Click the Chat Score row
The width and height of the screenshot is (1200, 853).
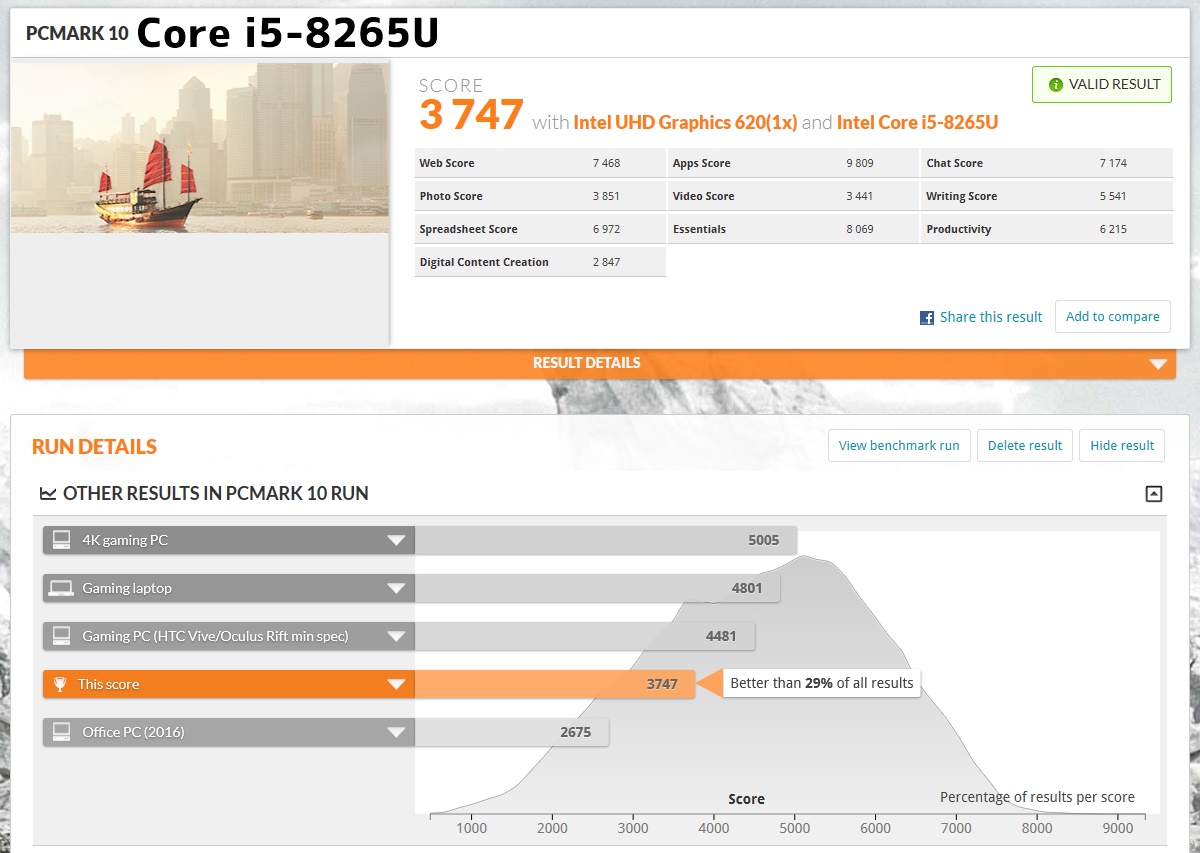[1047, 163]
